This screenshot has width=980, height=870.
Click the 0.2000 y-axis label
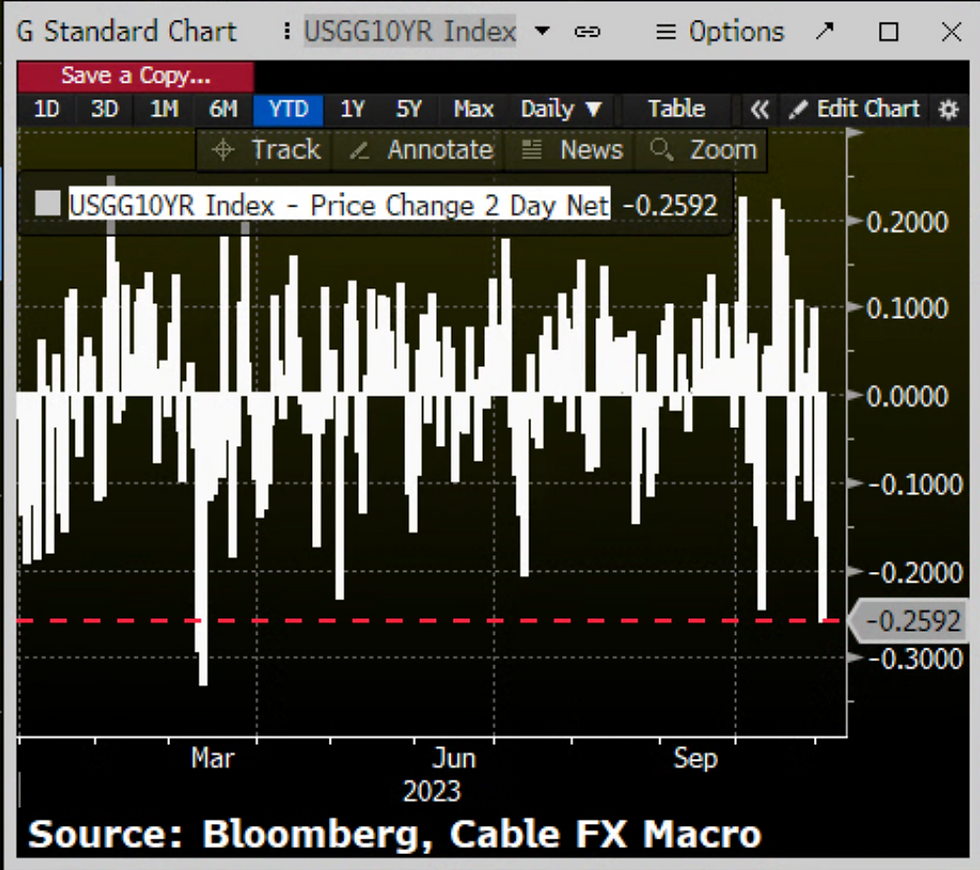[x=908, y=222]
